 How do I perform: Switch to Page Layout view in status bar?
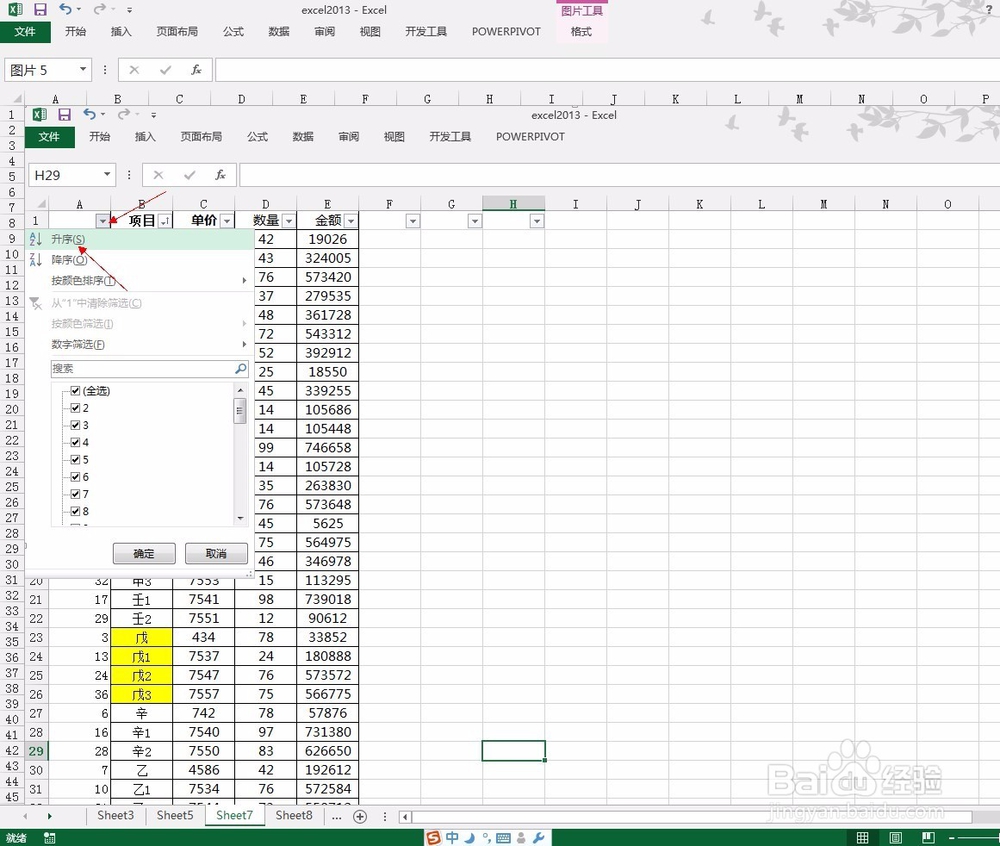(897, 837)
